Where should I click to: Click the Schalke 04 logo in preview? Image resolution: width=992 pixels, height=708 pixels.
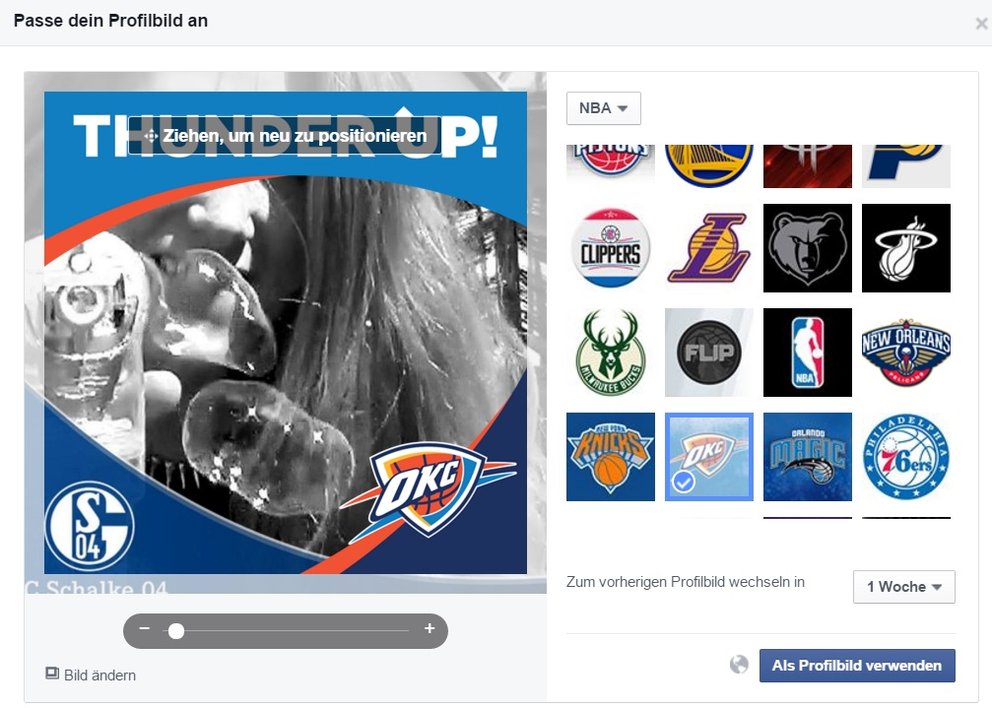[x=89, y=526]
